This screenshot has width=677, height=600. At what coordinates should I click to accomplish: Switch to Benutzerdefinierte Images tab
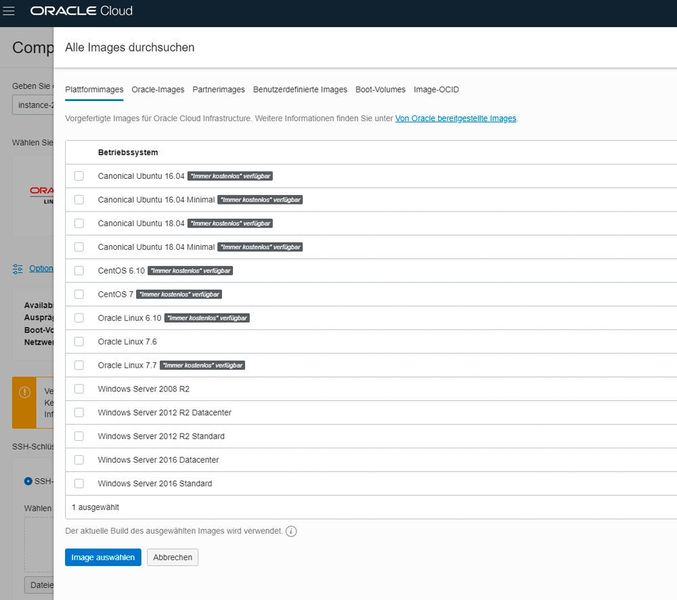tap(300, 90)
